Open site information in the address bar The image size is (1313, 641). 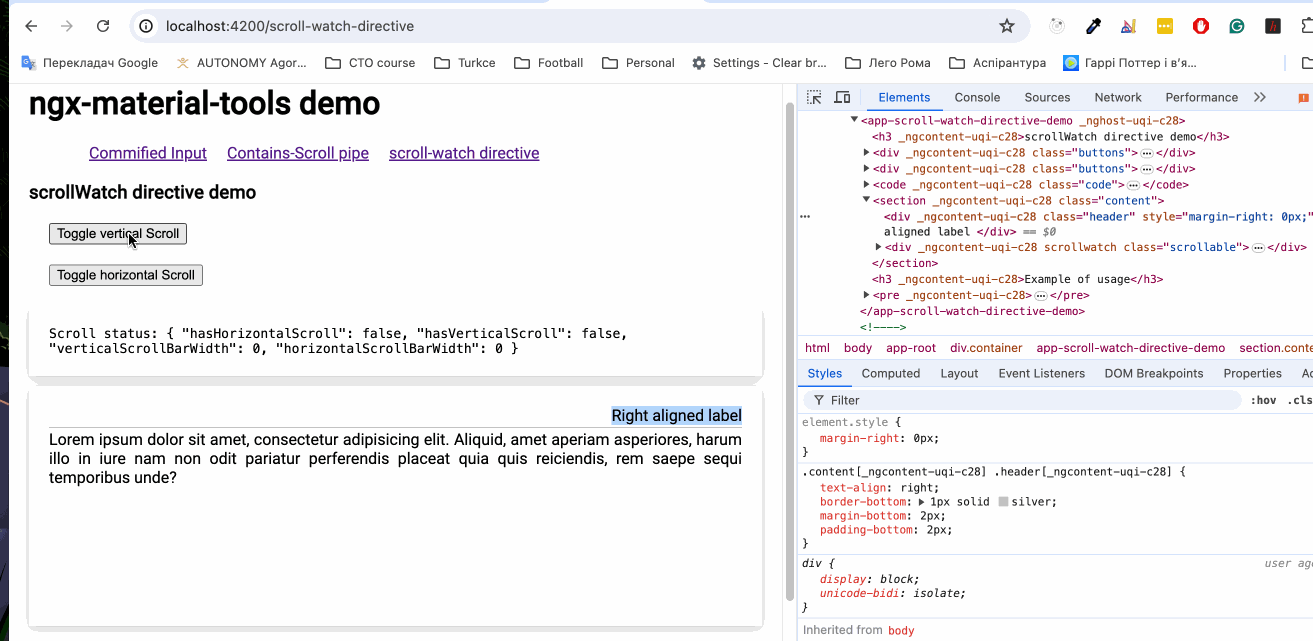pyautogui.click(x=146, y=26)
